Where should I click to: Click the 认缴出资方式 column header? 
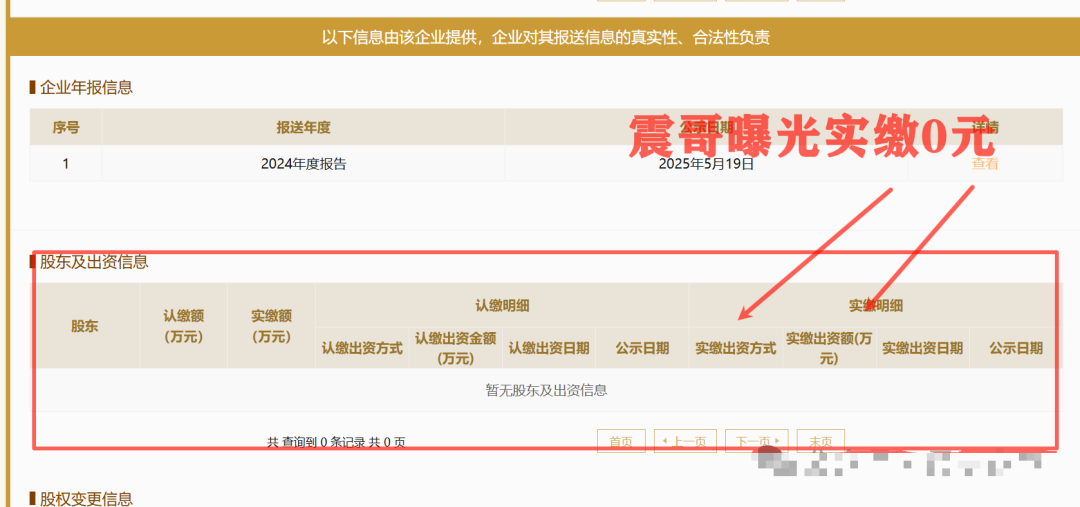tap(362, 348)
